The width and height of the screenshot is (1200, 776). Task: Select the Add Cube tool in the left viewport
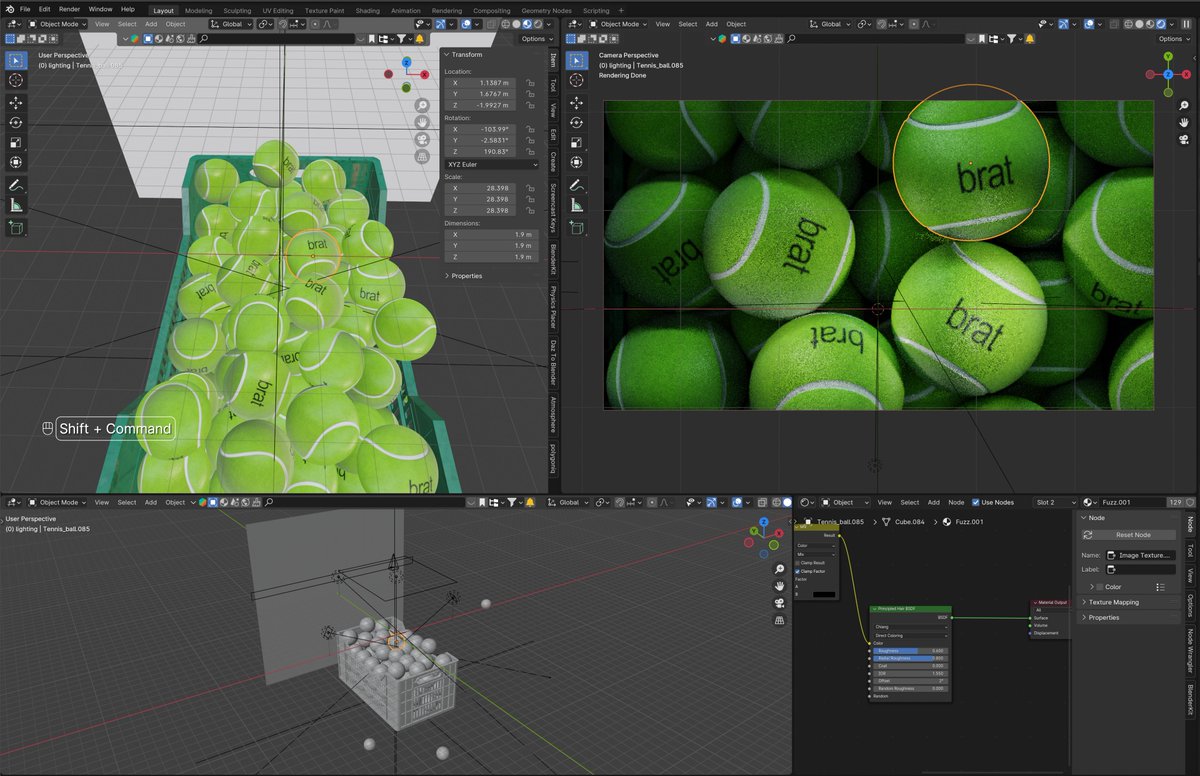(16, 228)
